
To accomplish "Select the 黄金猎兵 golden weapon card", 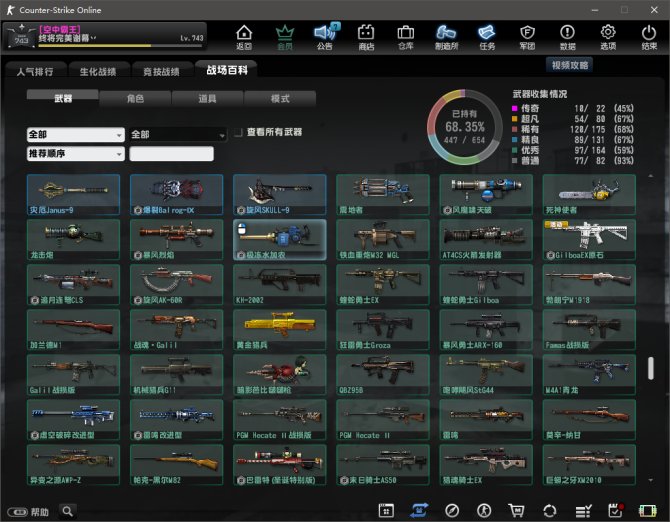I will [x=279, y=329].
